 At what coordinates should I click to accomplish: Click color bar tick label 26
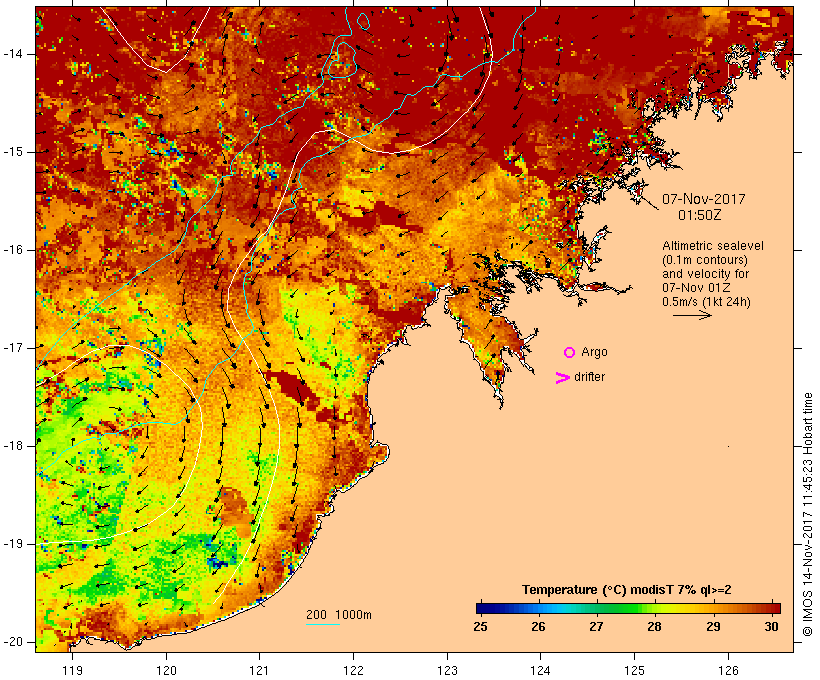point(538,627)
